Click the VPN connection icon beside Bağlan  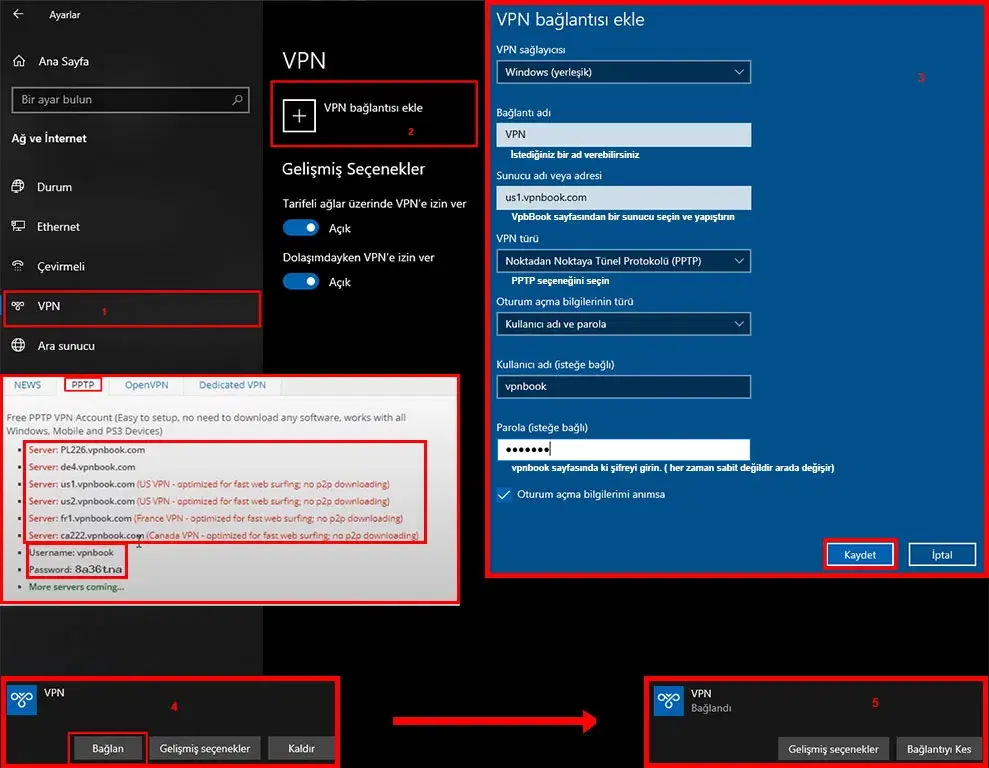[22, 699]
